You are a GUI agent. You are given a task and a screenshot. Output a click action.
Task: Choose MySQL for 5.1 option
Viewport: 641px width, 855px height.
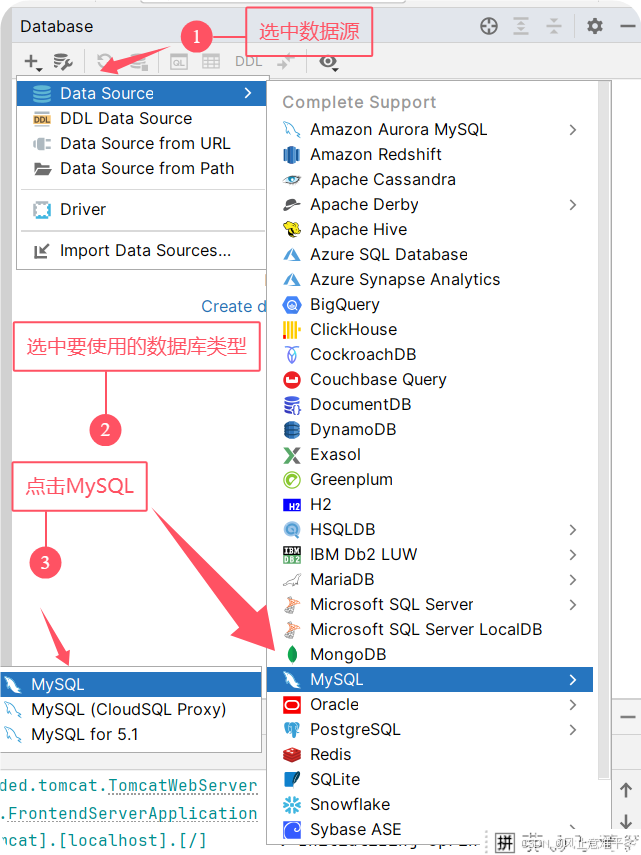pos(131,735)
